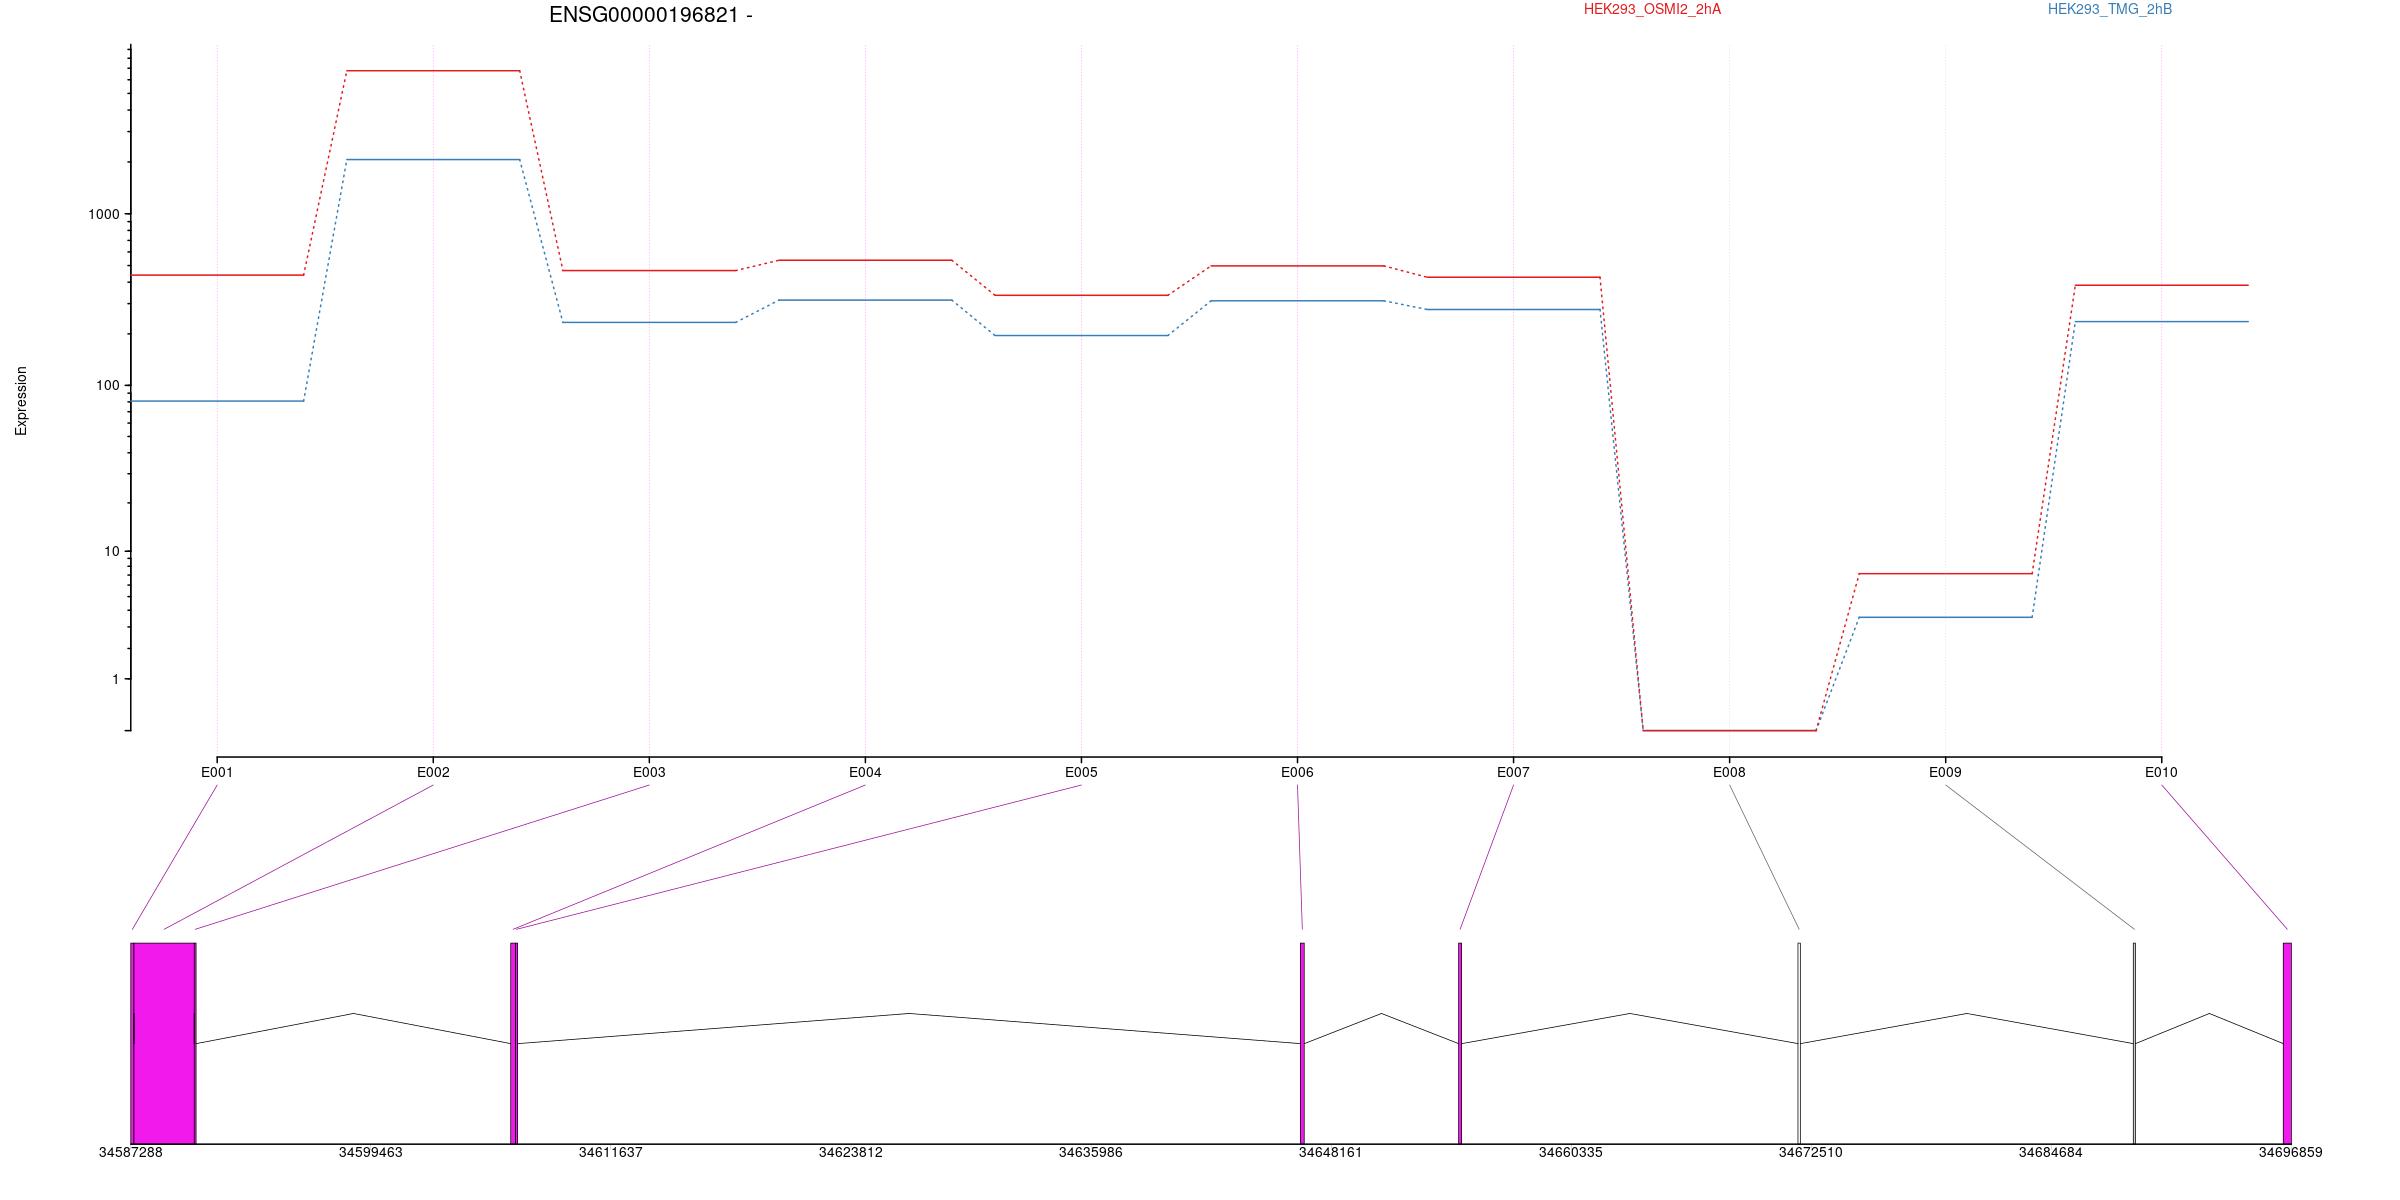This screenshot has width=2400, height=1200.
Task: Select exon label E007
Action: point(1513,772)
